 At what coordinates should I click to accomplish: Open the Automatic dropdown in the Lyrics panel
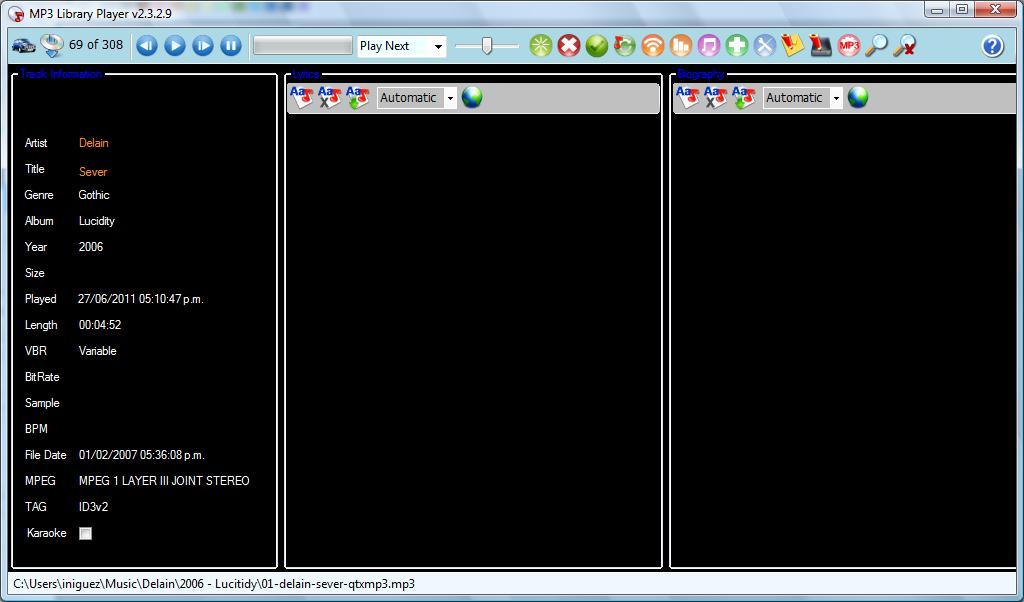414,97
